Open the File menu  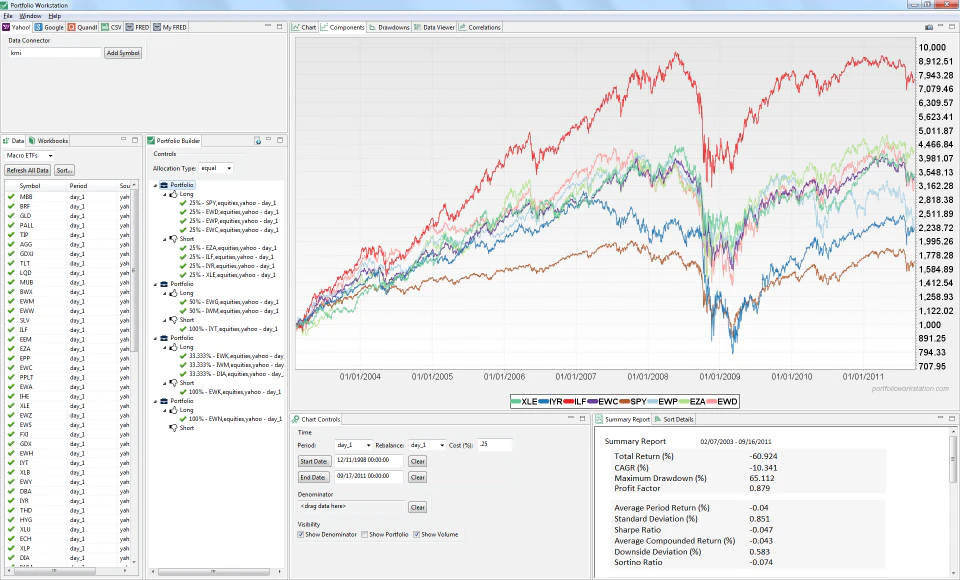click(x=8, y=16)
